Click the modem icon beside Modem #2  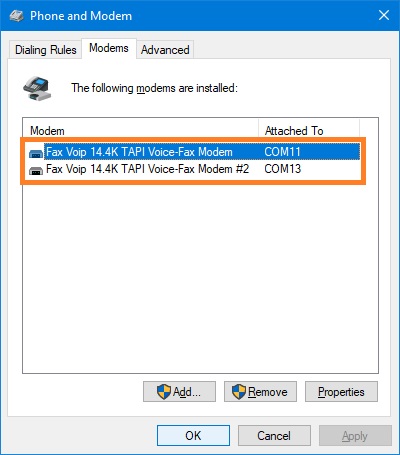pos(36,170)
